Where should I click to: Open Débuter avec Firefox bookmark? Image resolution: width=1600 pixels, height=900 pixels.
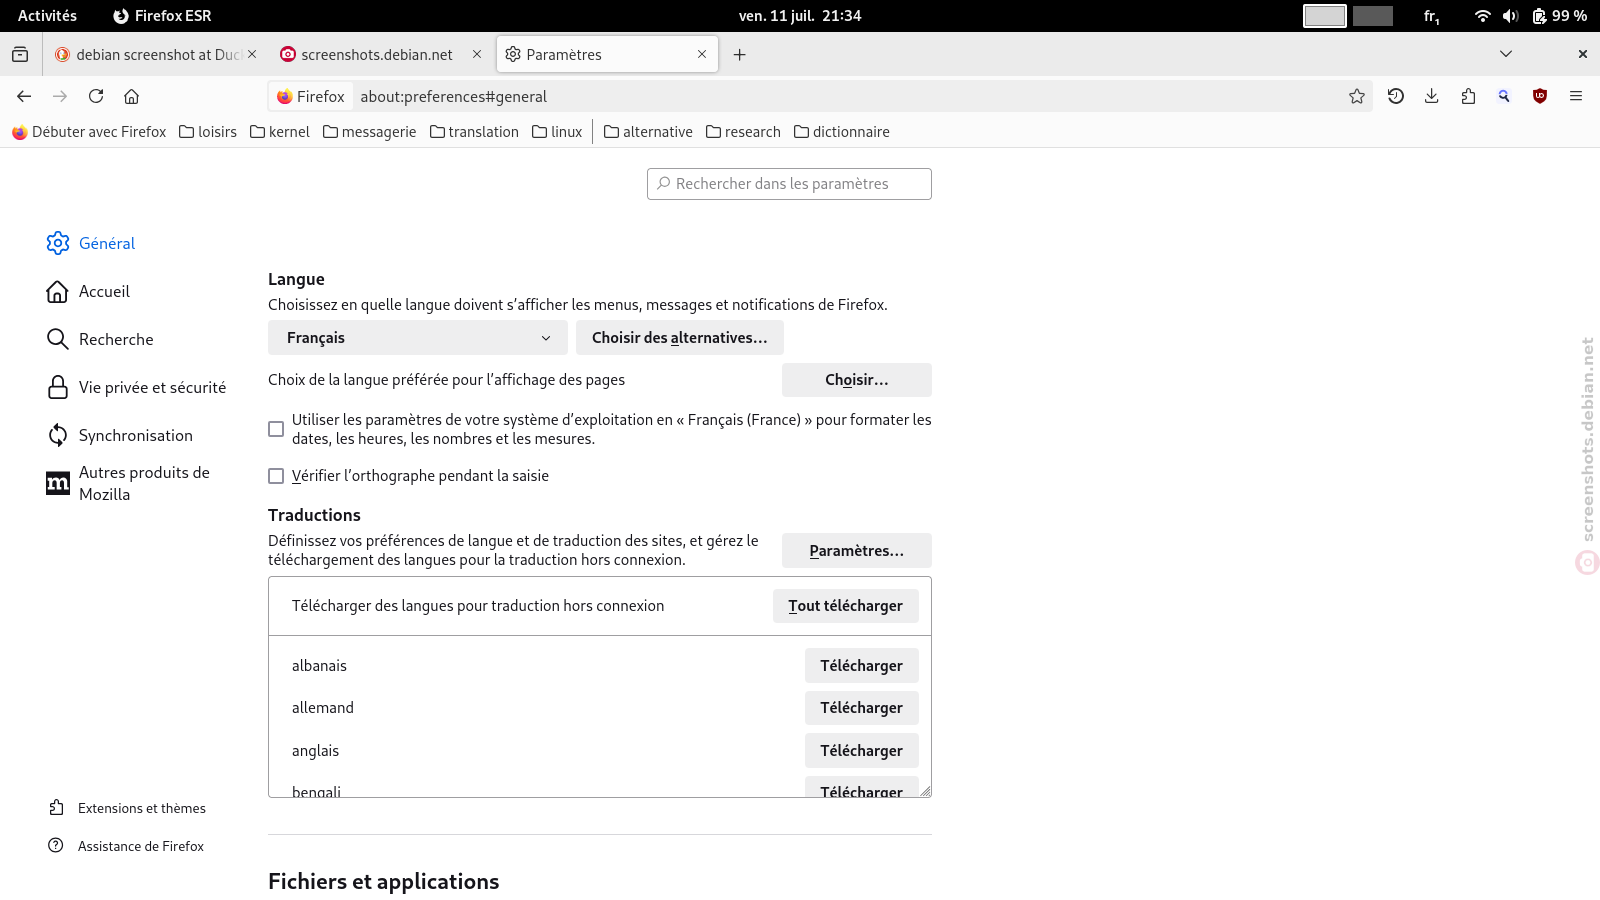[x=89, y=132]
